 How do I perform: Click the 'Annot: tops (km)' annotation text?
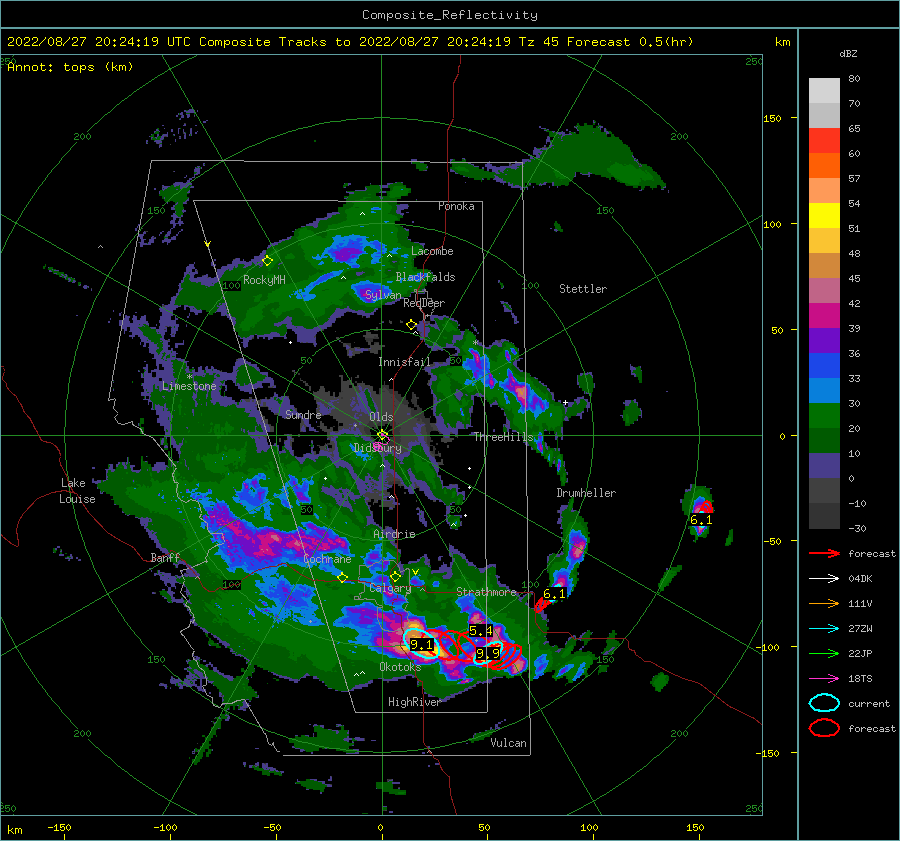coord(70,67)
